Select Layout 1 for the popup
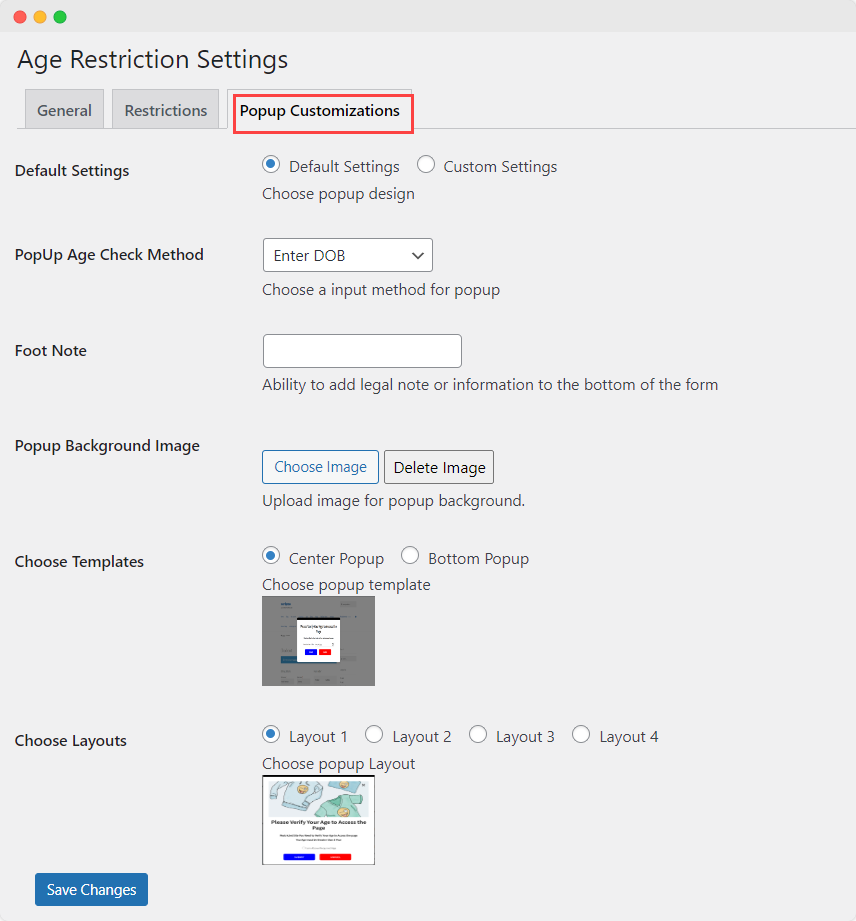The image size is (856, 921). point(270,733)
